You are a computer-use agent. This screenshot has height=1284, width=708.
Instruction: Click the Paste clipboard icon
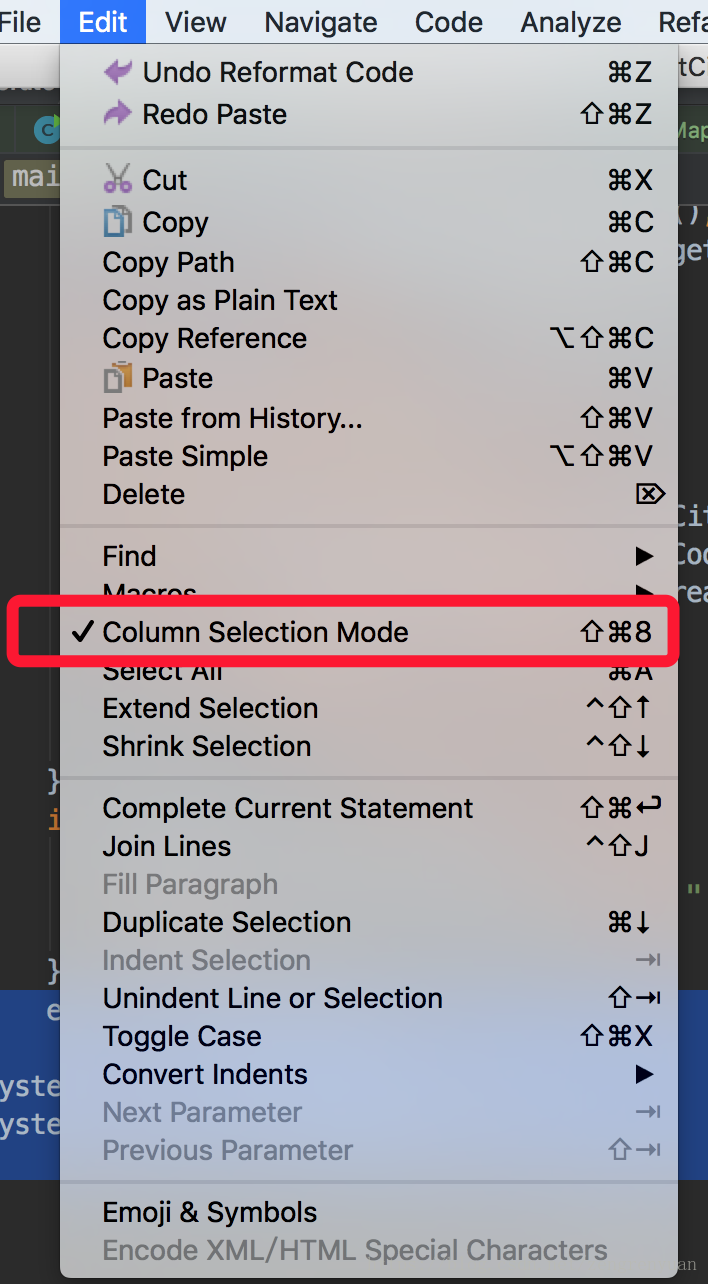118,378
